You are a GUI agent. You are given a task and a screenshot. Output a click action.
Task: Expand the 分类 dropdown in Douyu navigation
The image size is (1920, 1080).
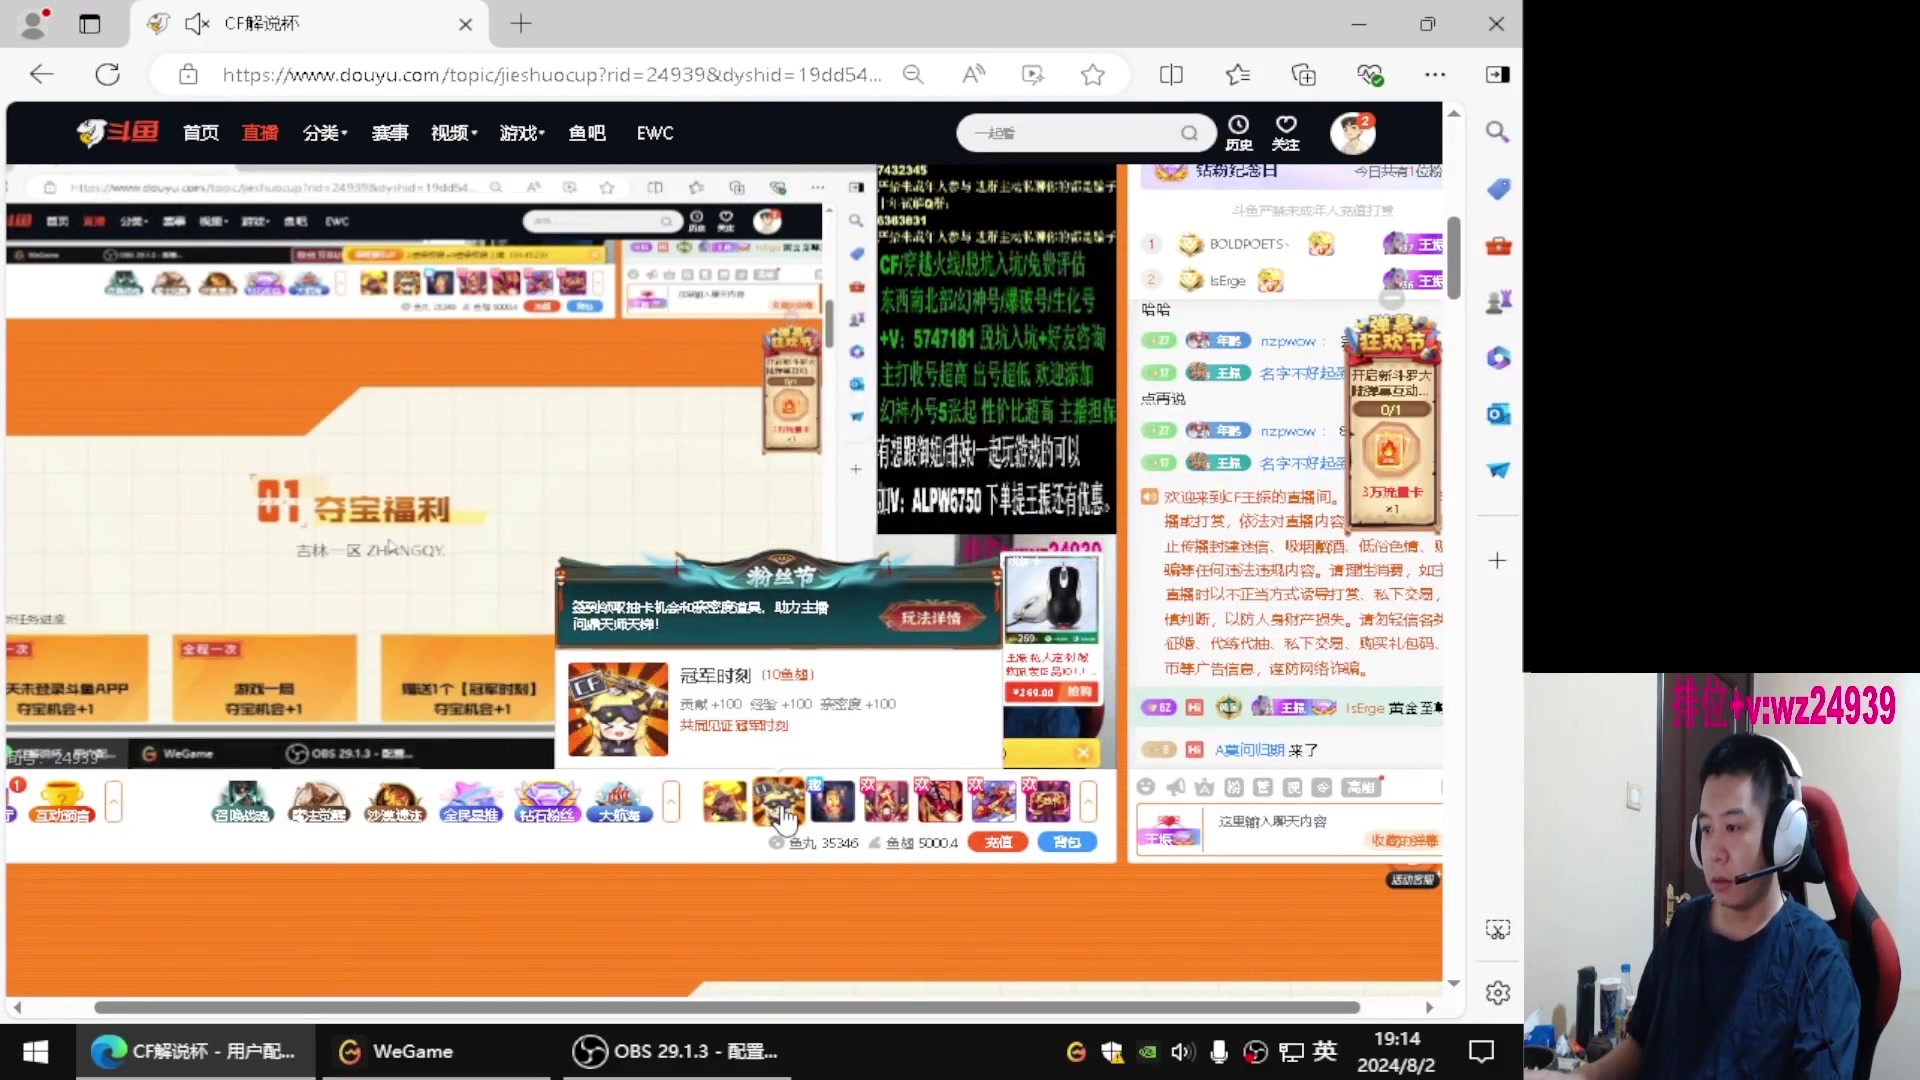pyautogui.click(x=323, y=133)
